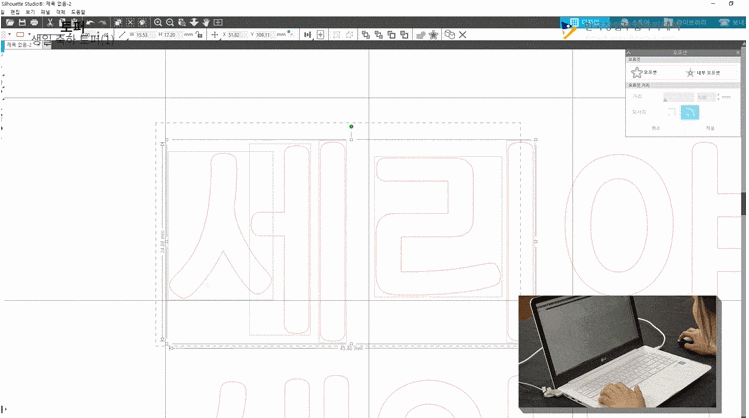The height and width of the screenshot is (418, 749).
Task: Fit the page to the window icon
Action: pos(218,22)
